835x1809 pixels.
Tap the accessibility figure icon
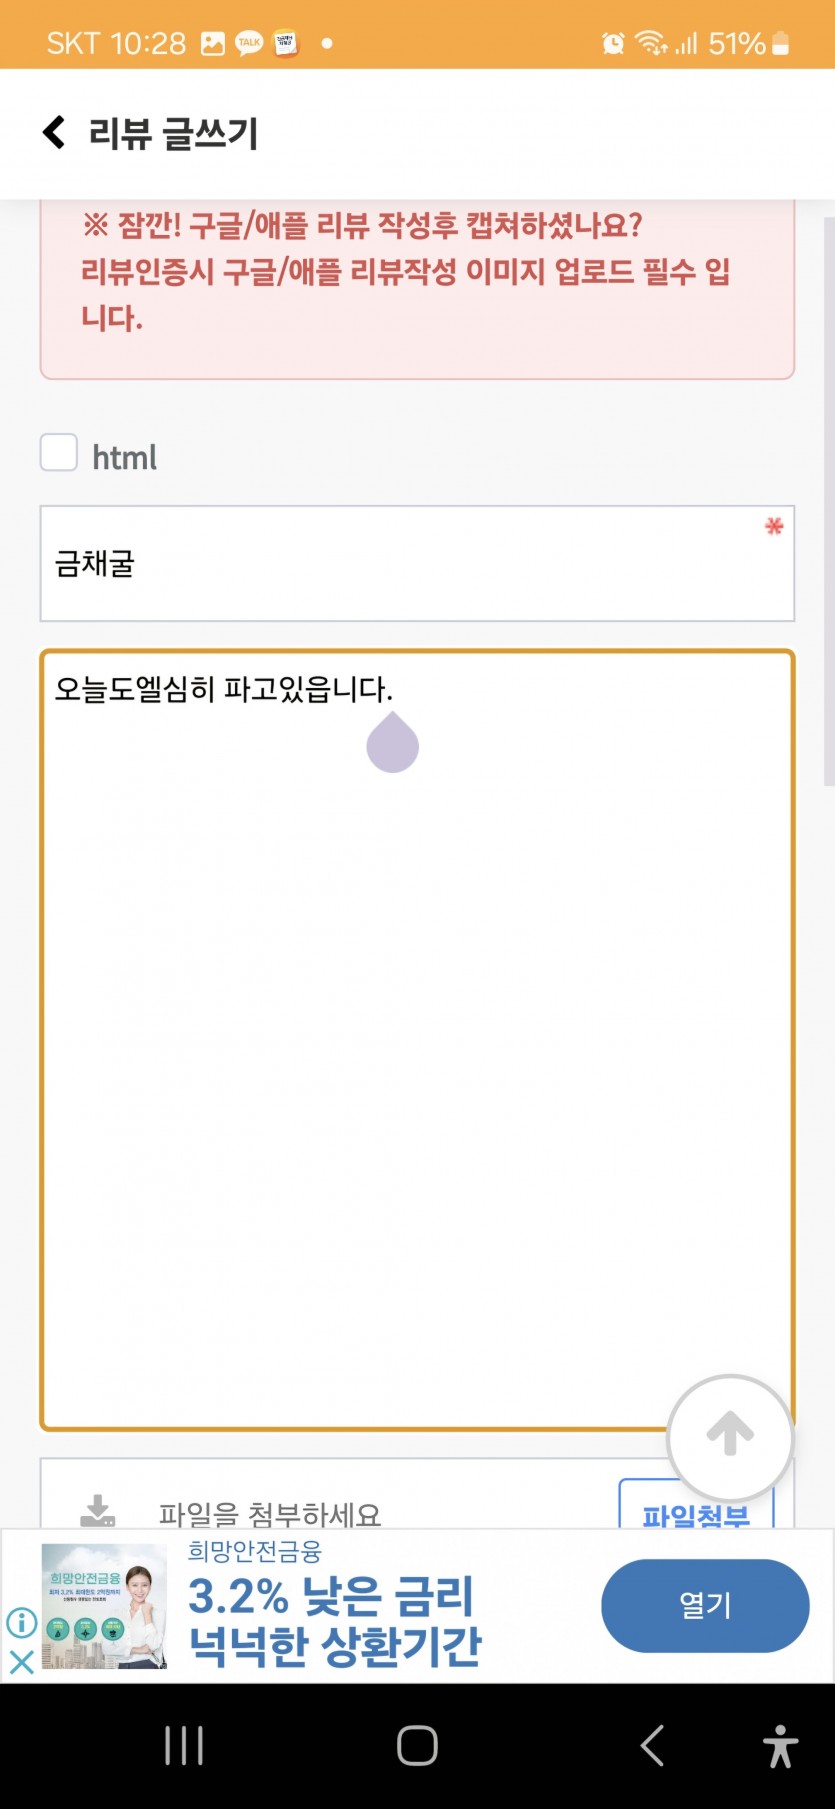780,1746
